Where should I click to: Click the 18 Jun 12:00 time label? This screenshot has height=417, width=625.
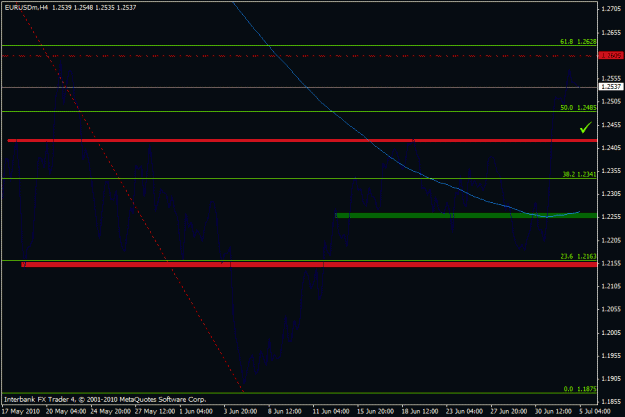coord(420,411)
